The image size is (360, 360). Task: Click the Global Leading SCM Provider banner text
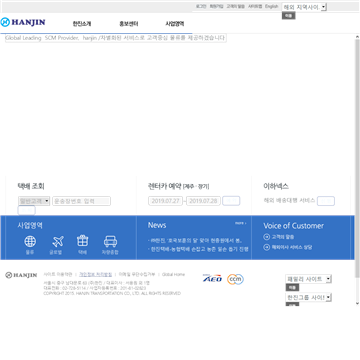[x=115, y=38]
